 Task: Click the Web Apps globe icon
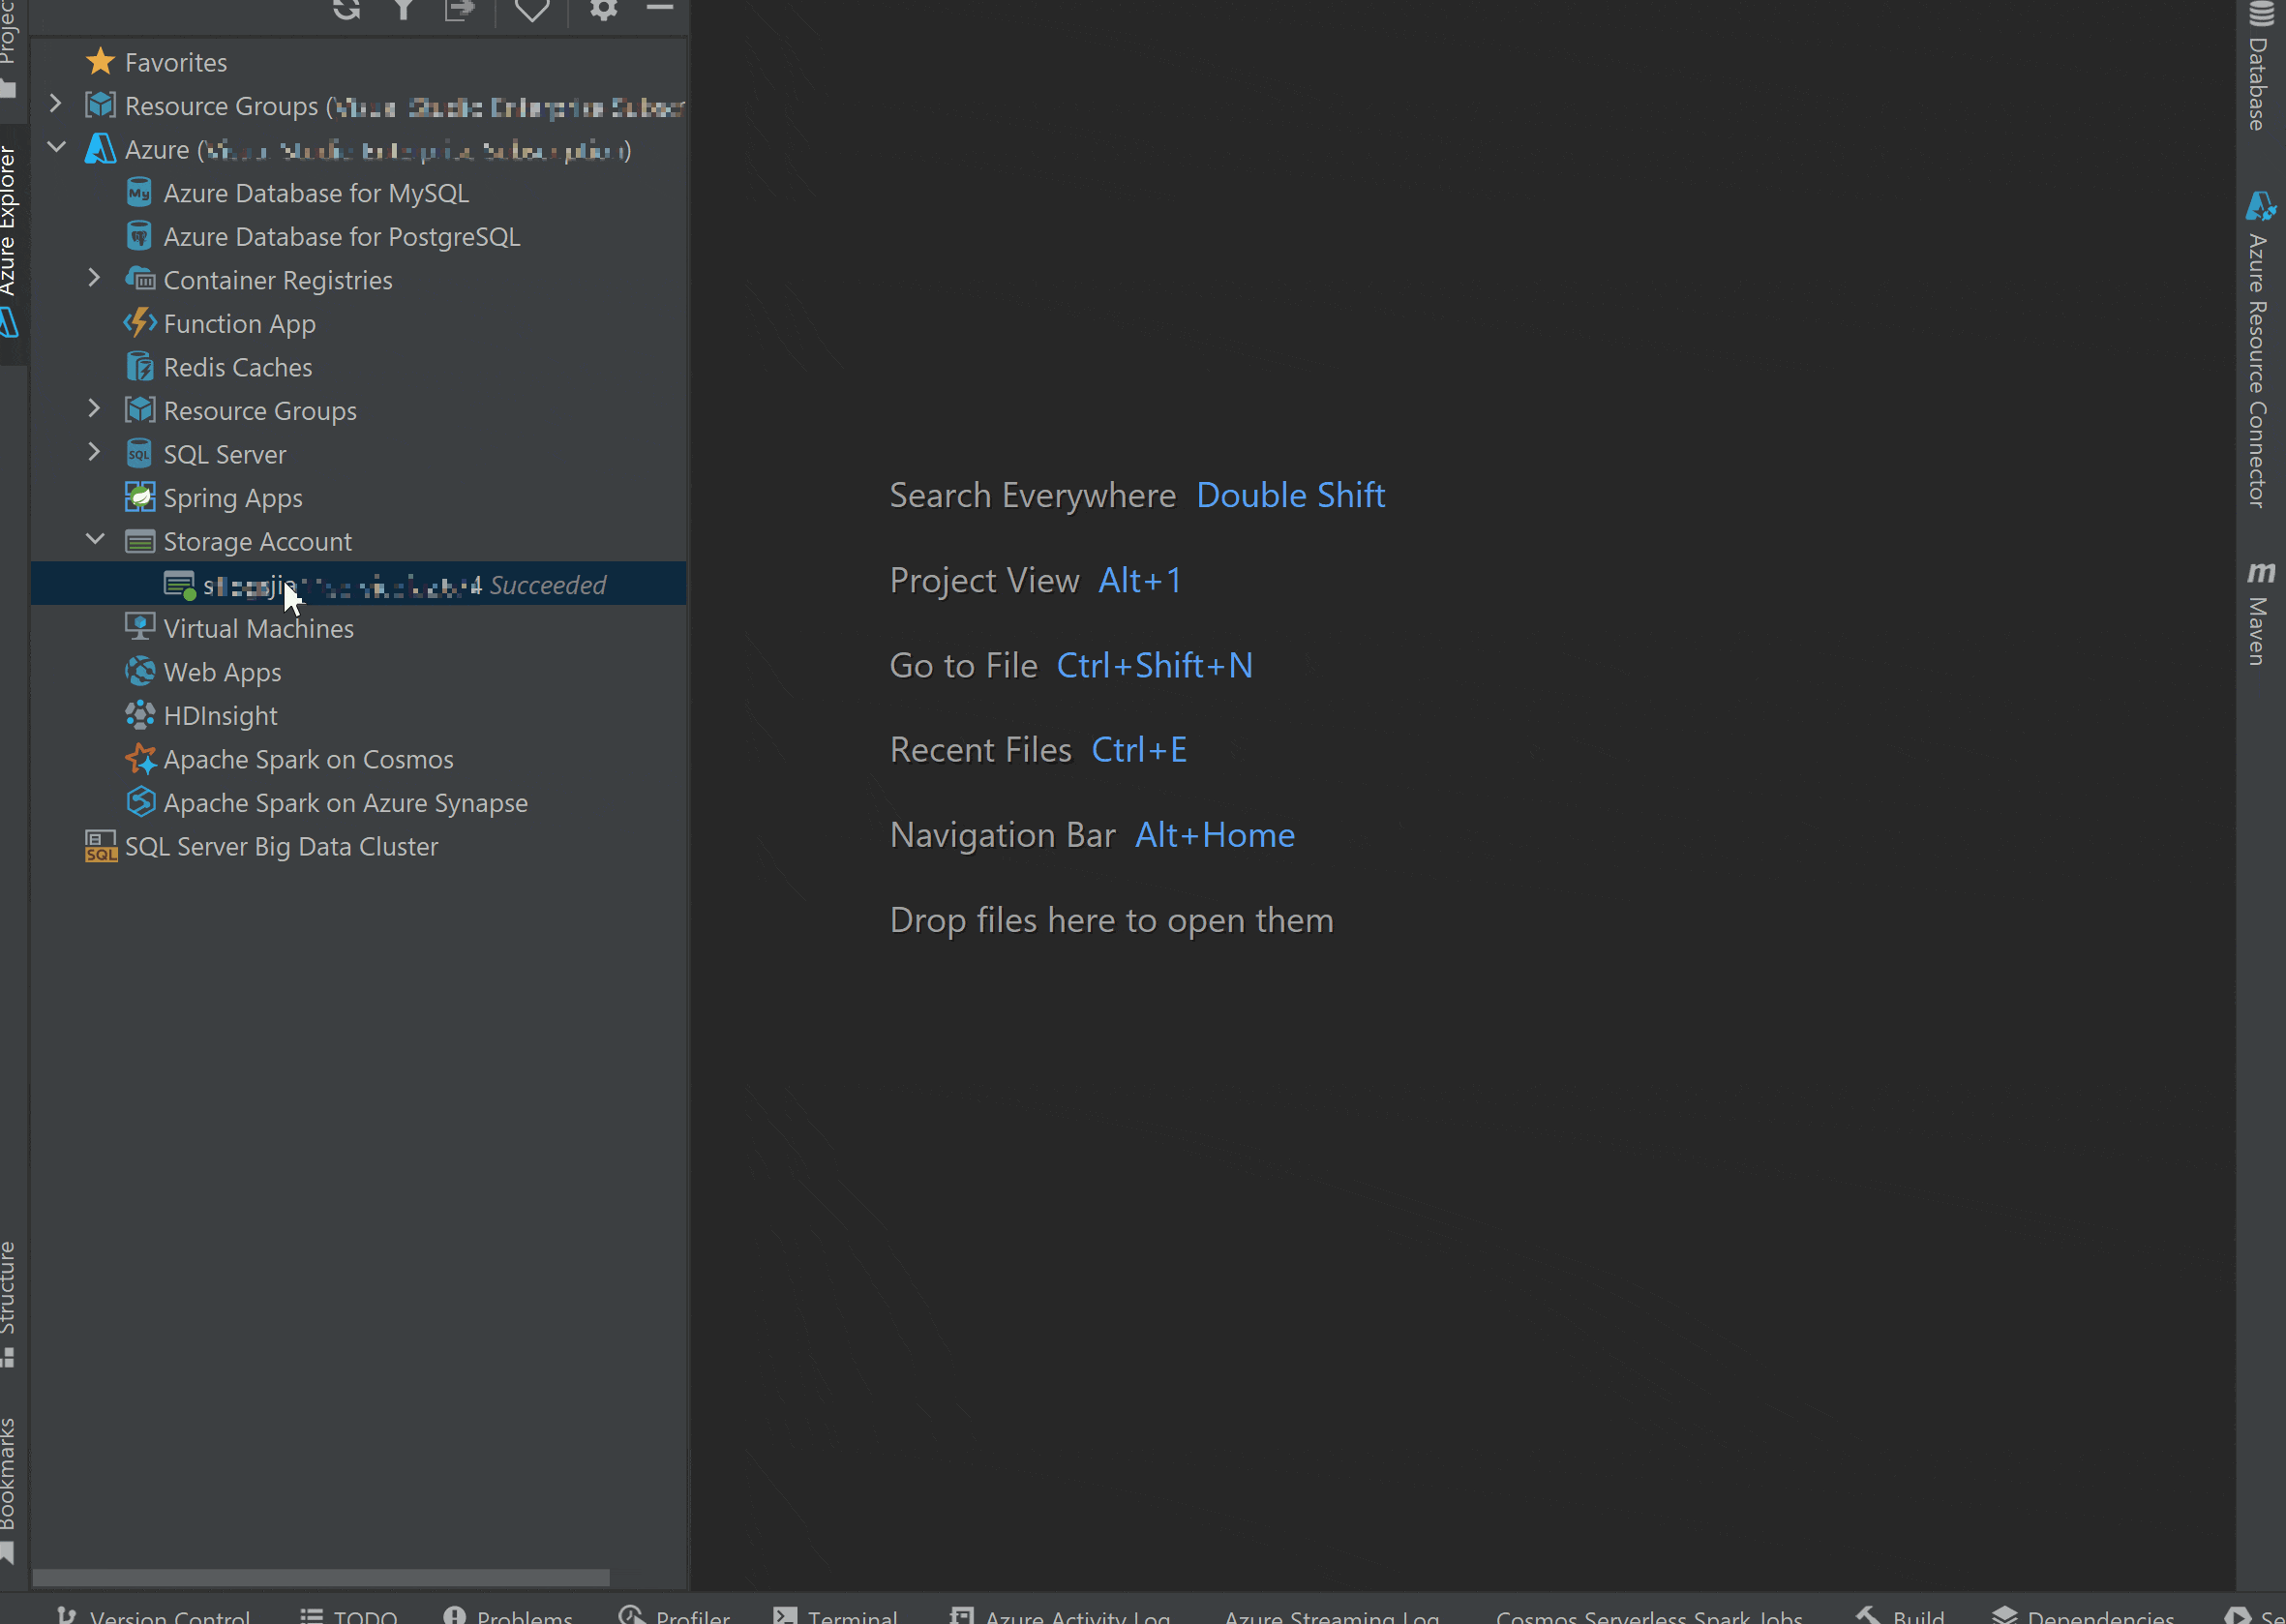pyautogui.click(x=140, y=671)
